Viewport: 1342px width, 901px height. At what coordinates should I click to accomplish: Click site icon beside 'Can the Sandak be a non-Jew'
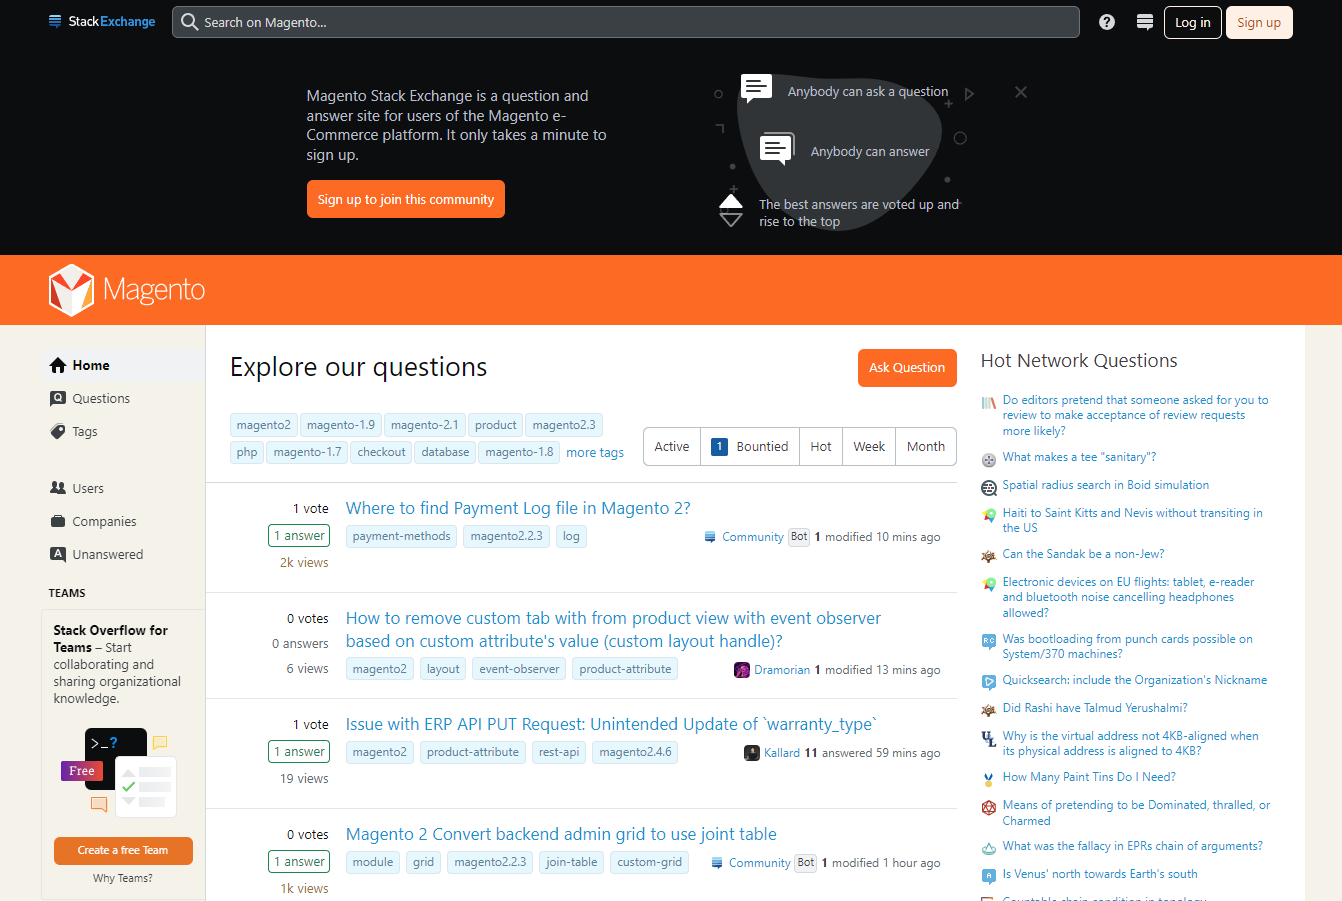[x=989, y=556]
